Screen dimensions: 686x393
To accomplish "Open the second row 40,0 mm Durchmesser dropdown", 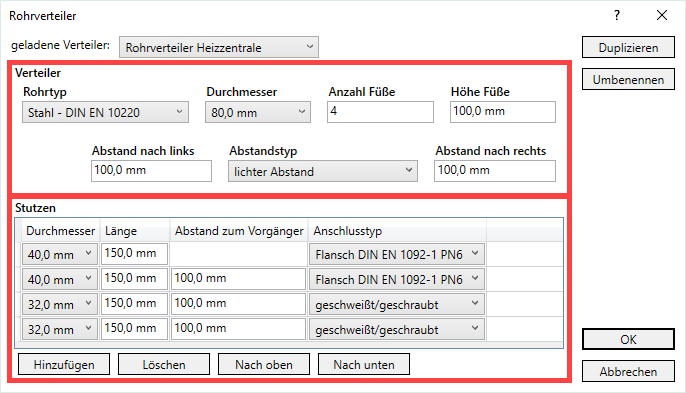I will (60, 279).
